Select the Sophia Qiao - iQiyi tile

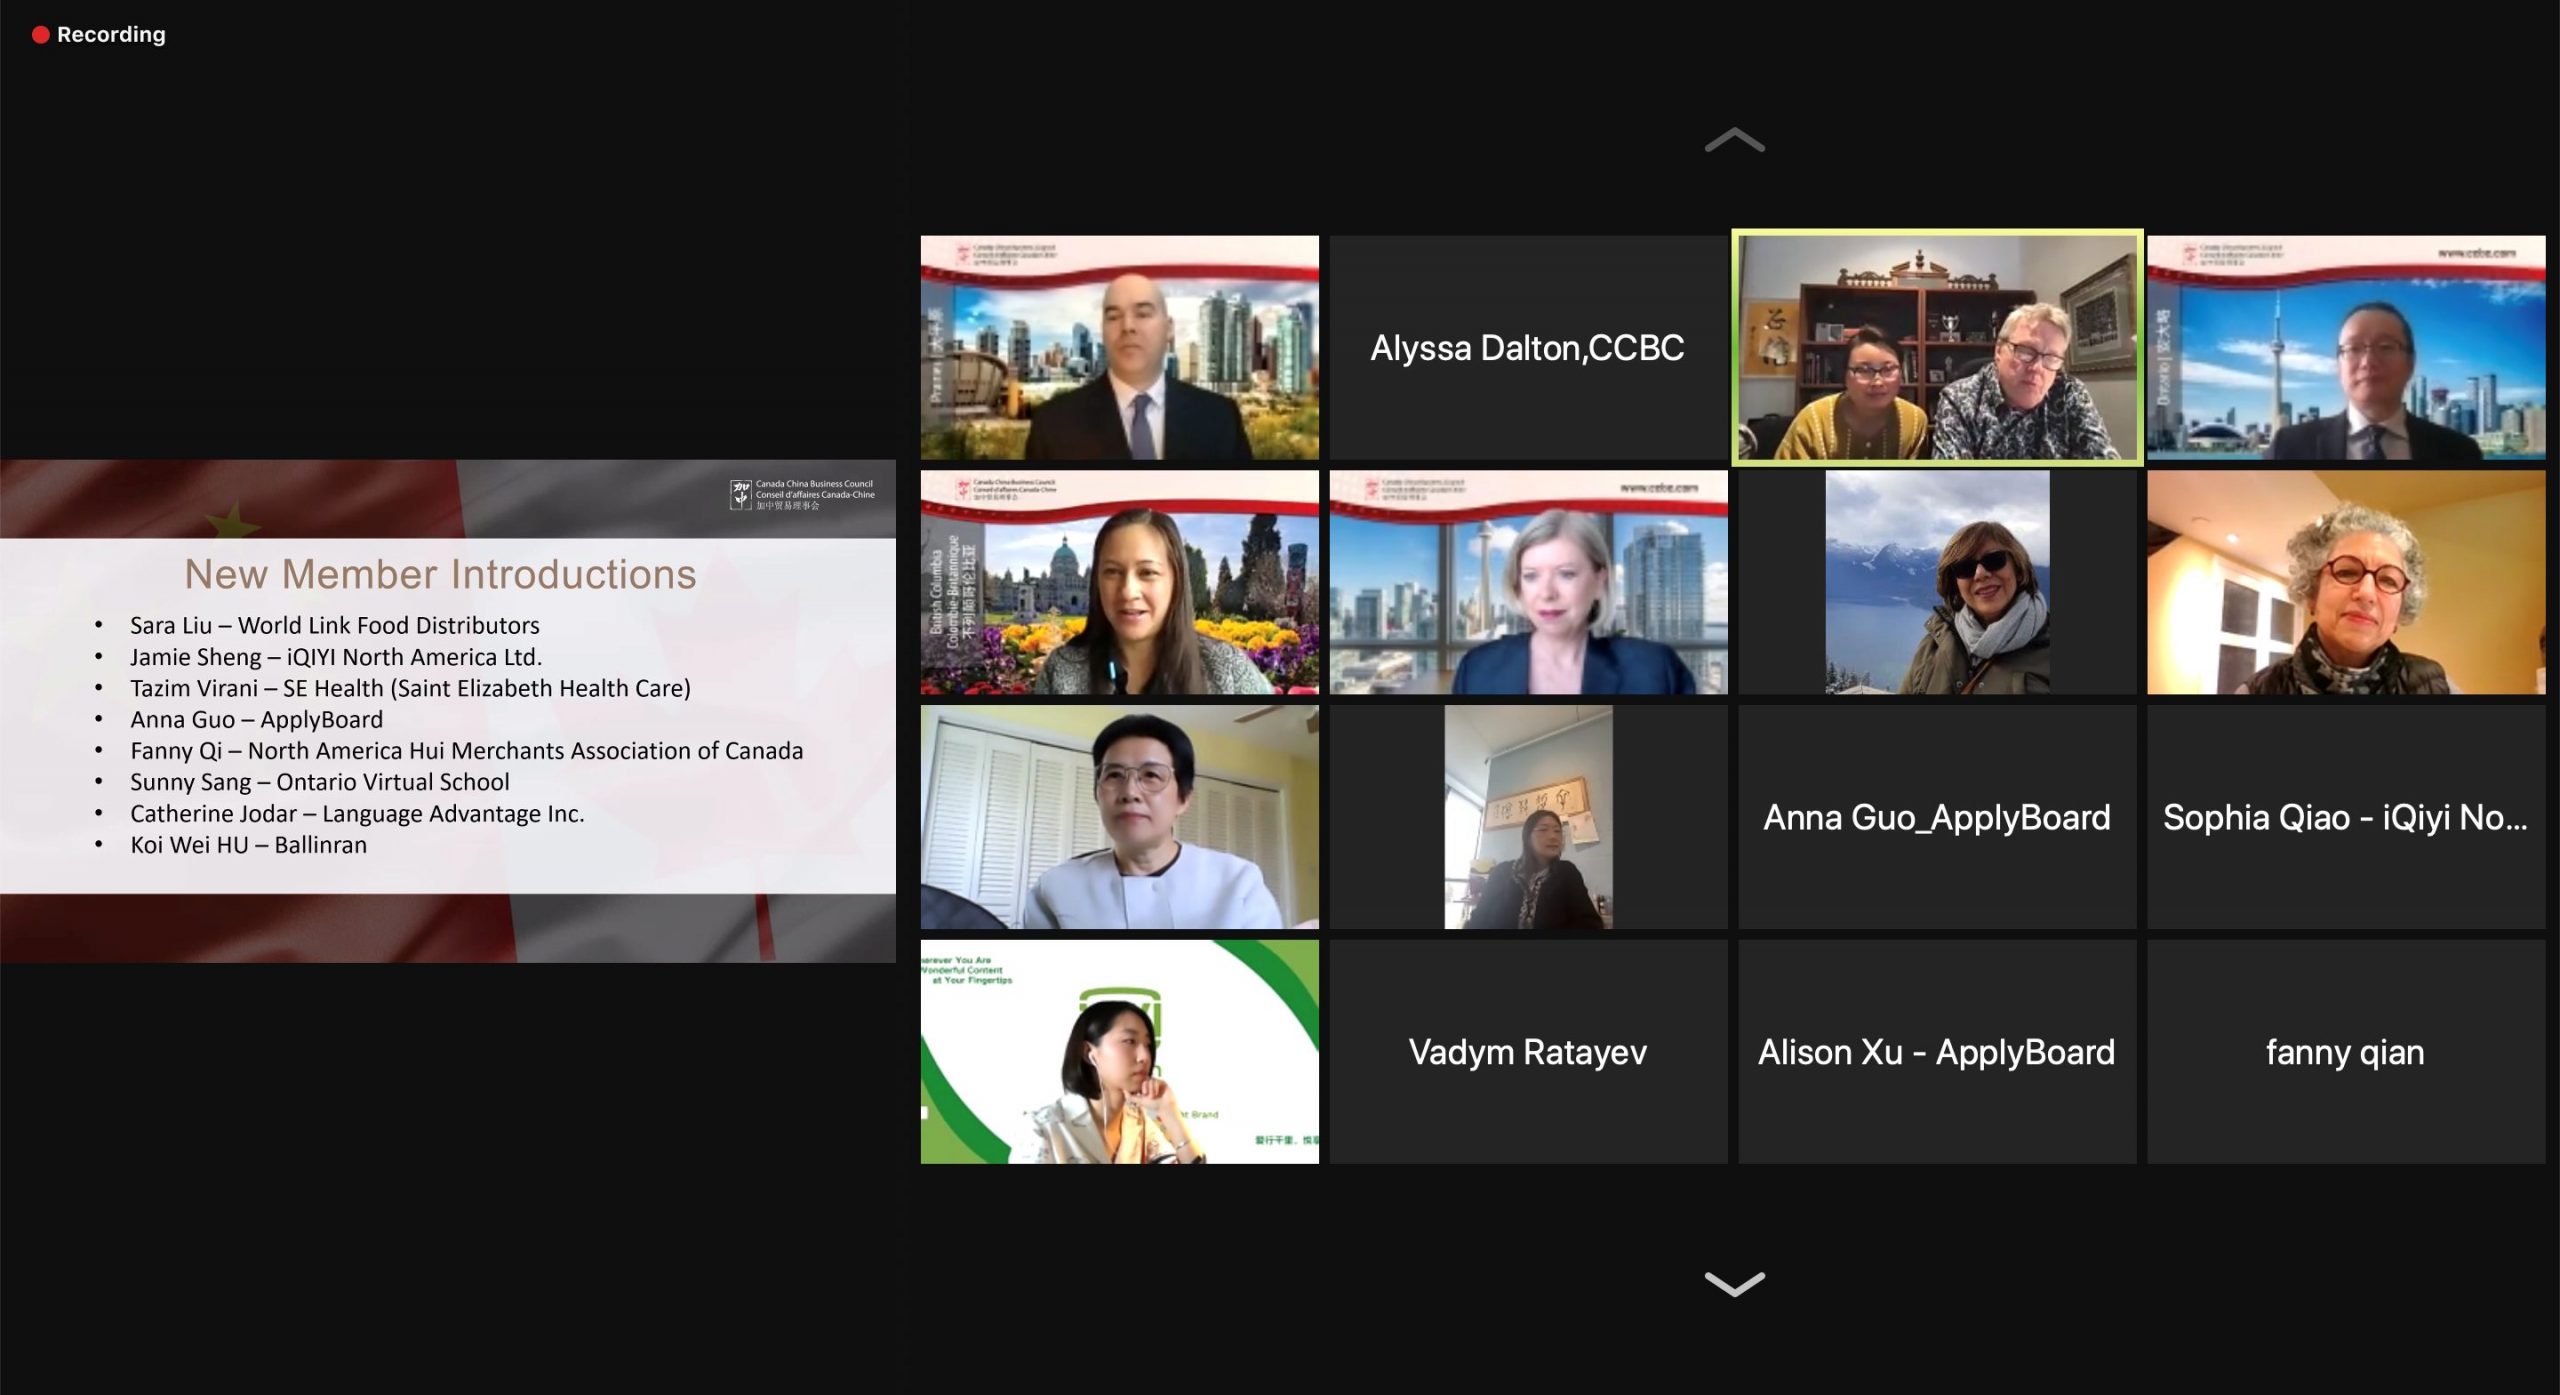coord(2345,817)
